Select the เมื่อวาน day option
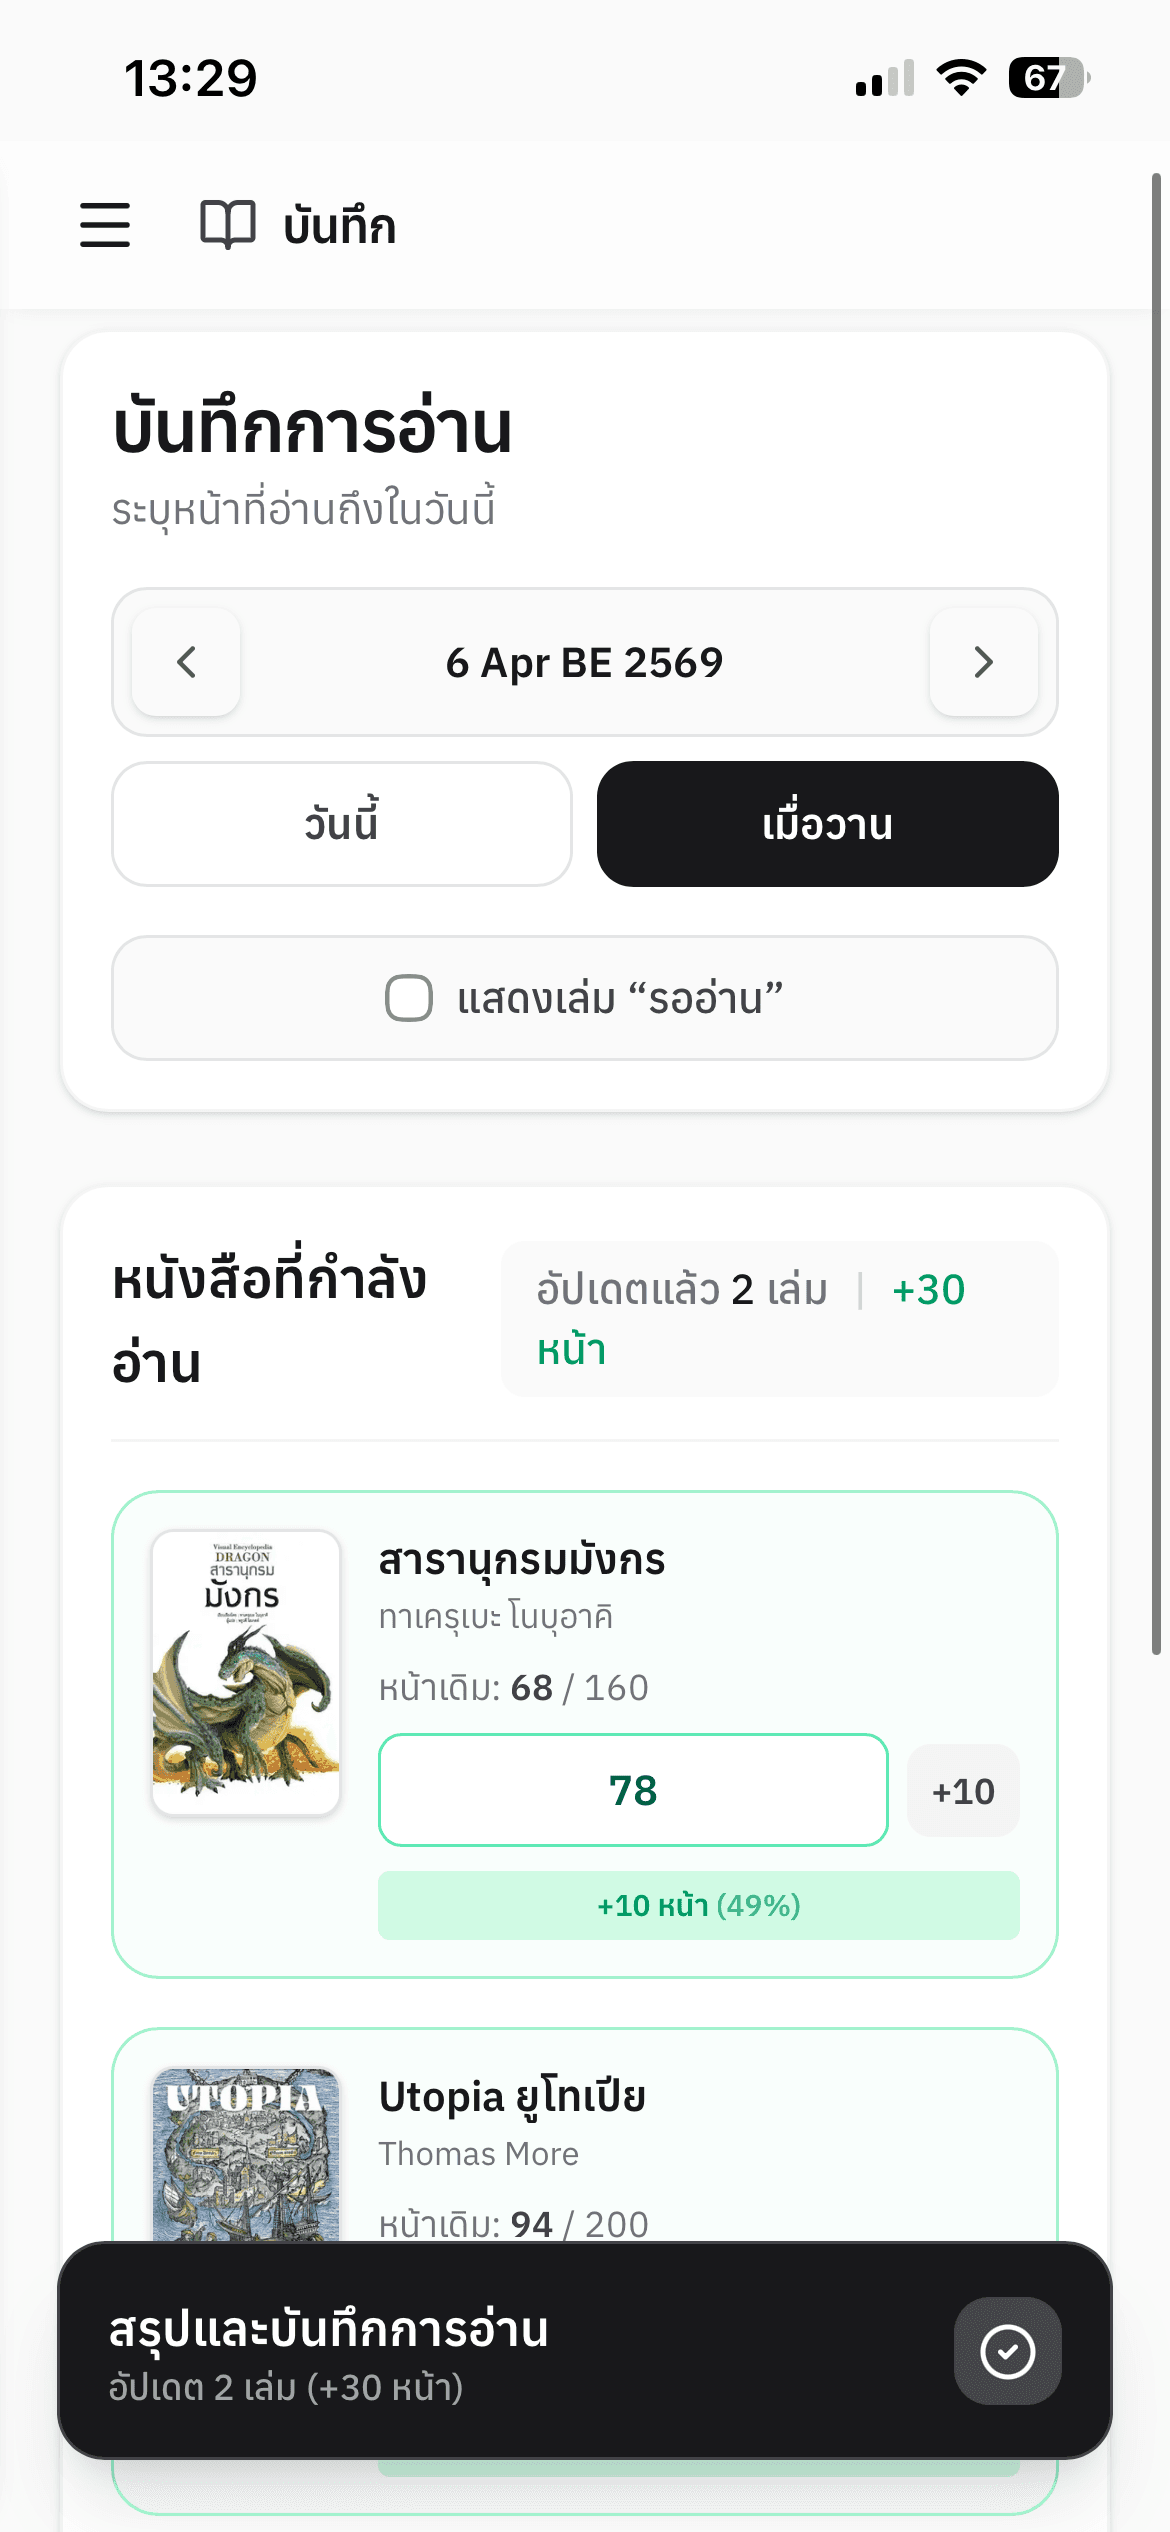The width and height of the screenshot is (1170, 2532). click(827, 824)
